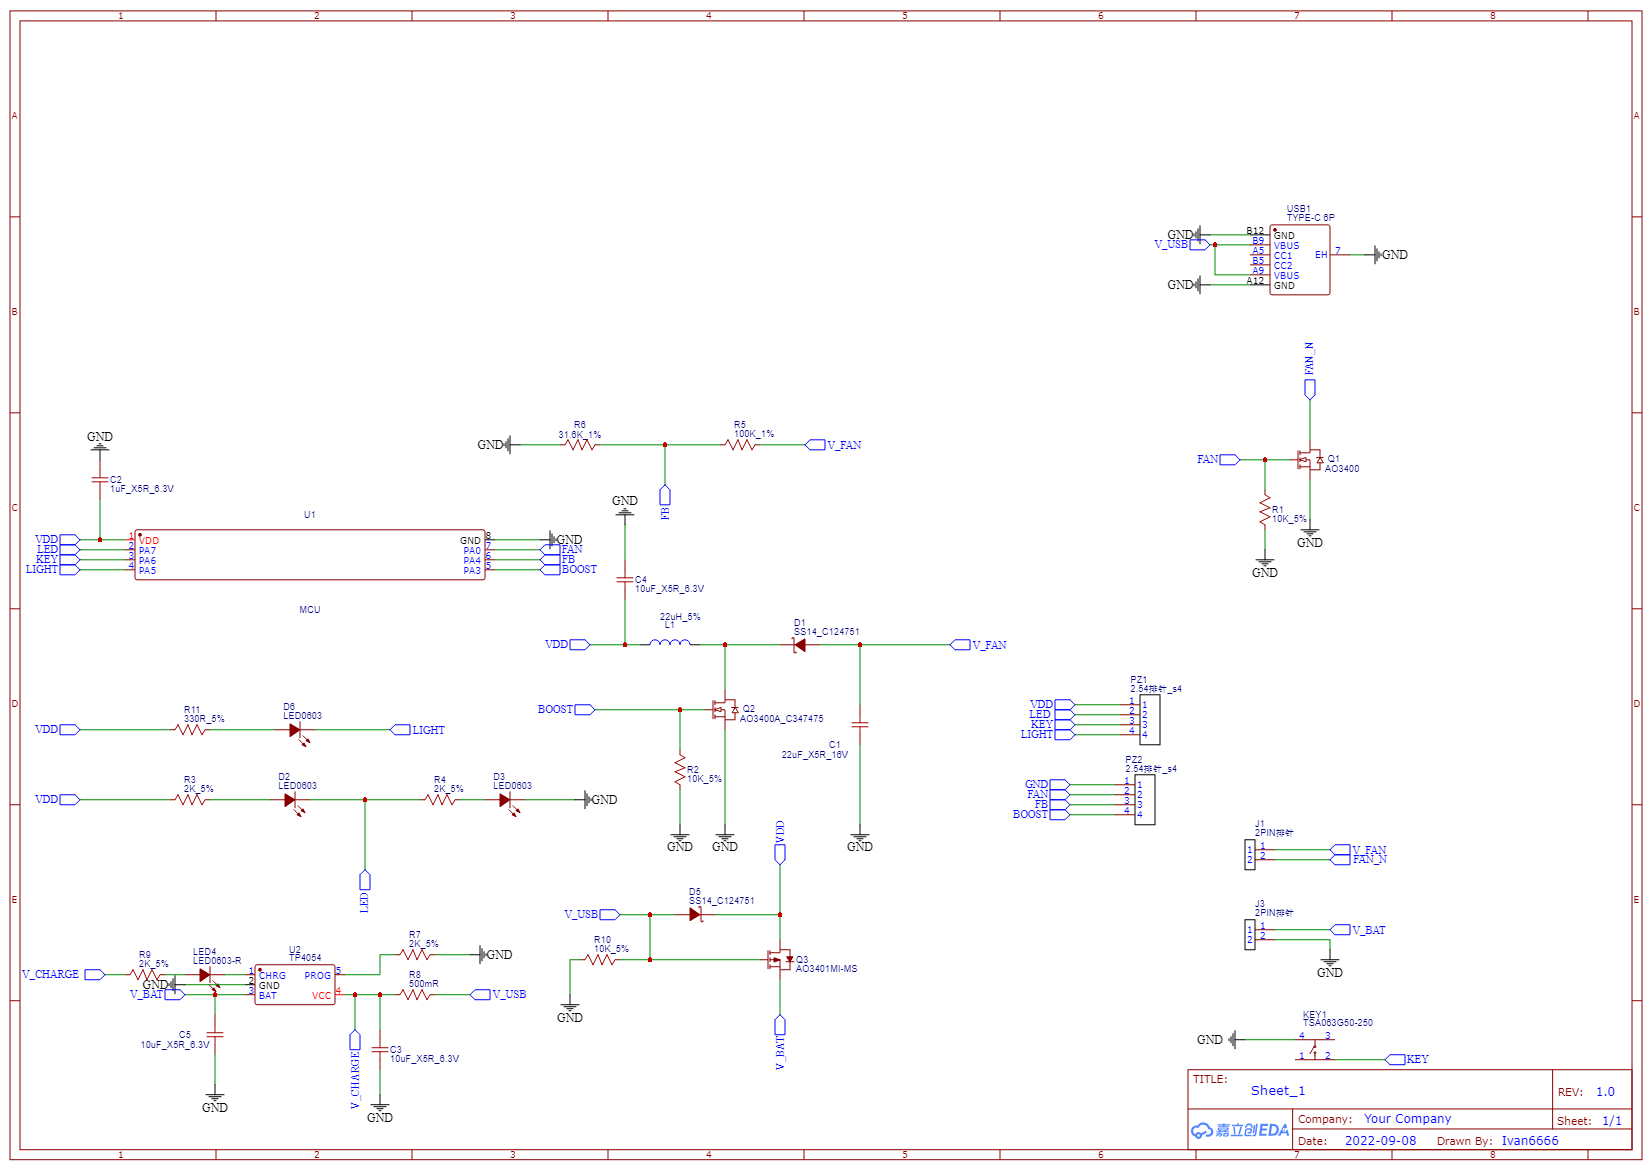Click the J1 two-pin header symbol
Viewport: 1652px width, 1170px height.
(x=1250, y=855)
